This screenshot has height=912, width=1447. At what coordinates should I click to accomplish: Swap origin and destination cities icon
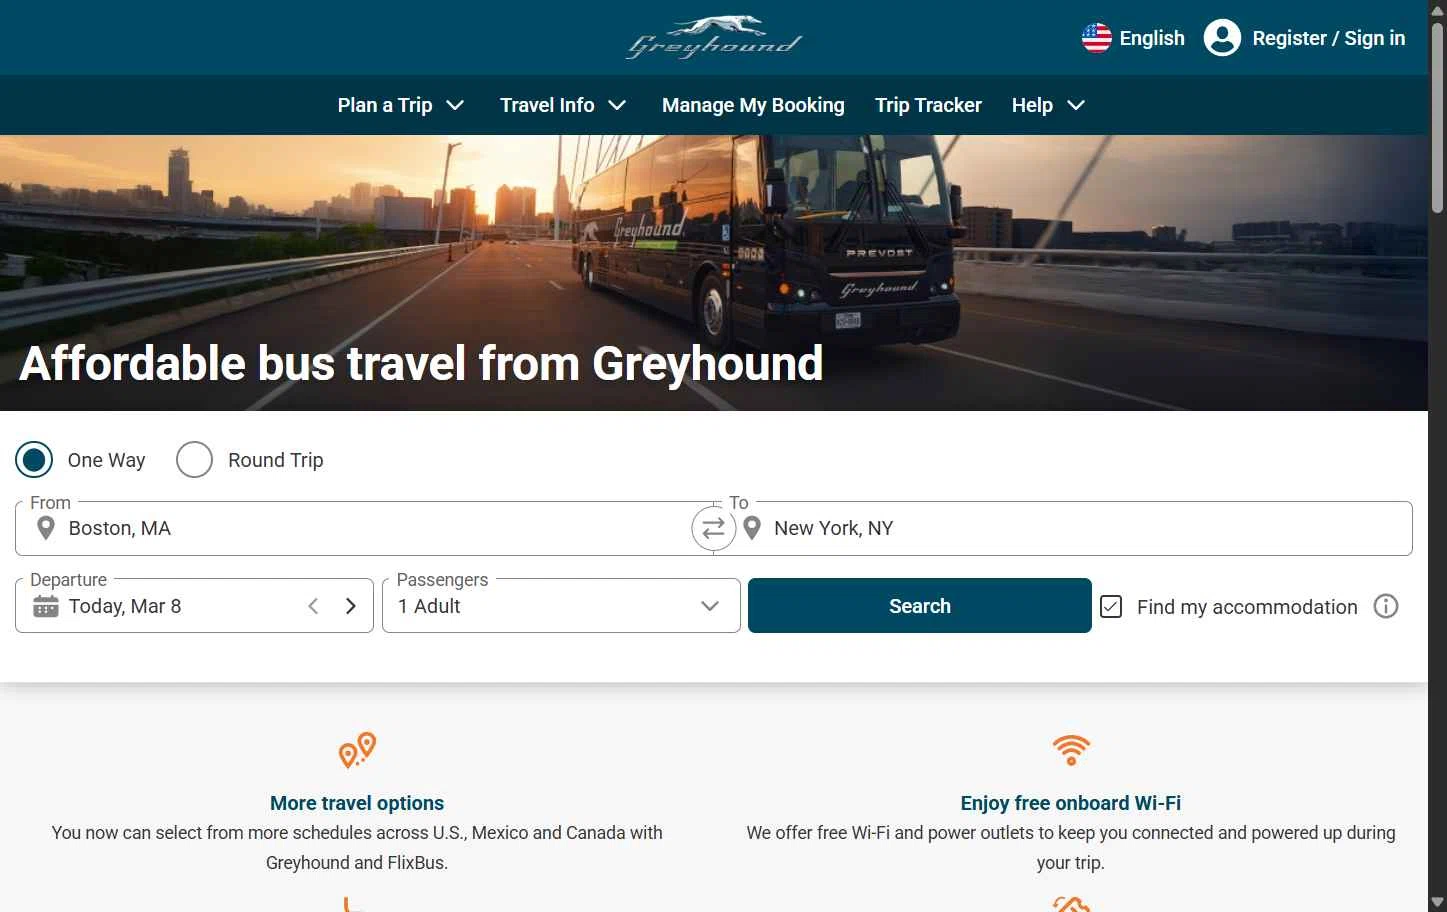(713, 528)
